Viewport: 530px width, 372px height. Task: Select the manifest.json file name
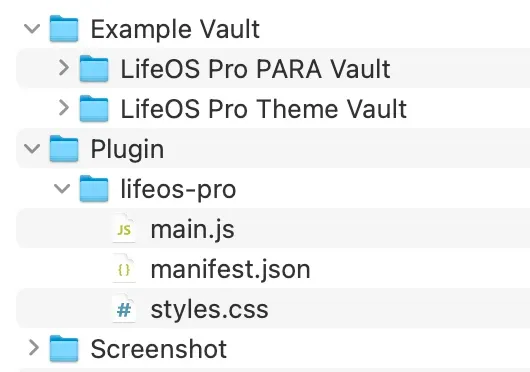230,270
